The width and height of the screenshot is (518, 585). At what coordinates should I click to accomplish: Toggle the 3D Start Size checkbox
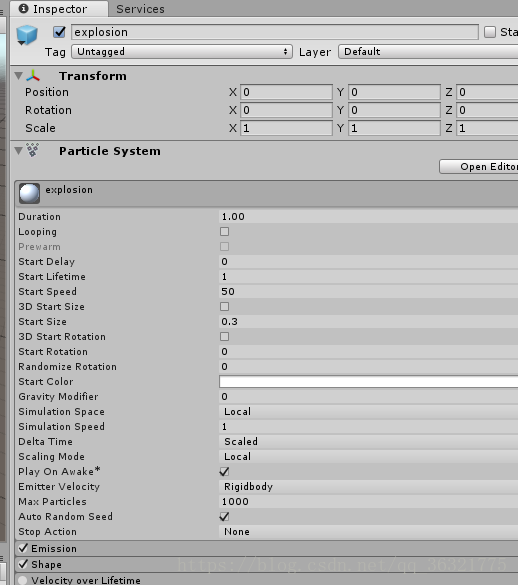point(224,307)
